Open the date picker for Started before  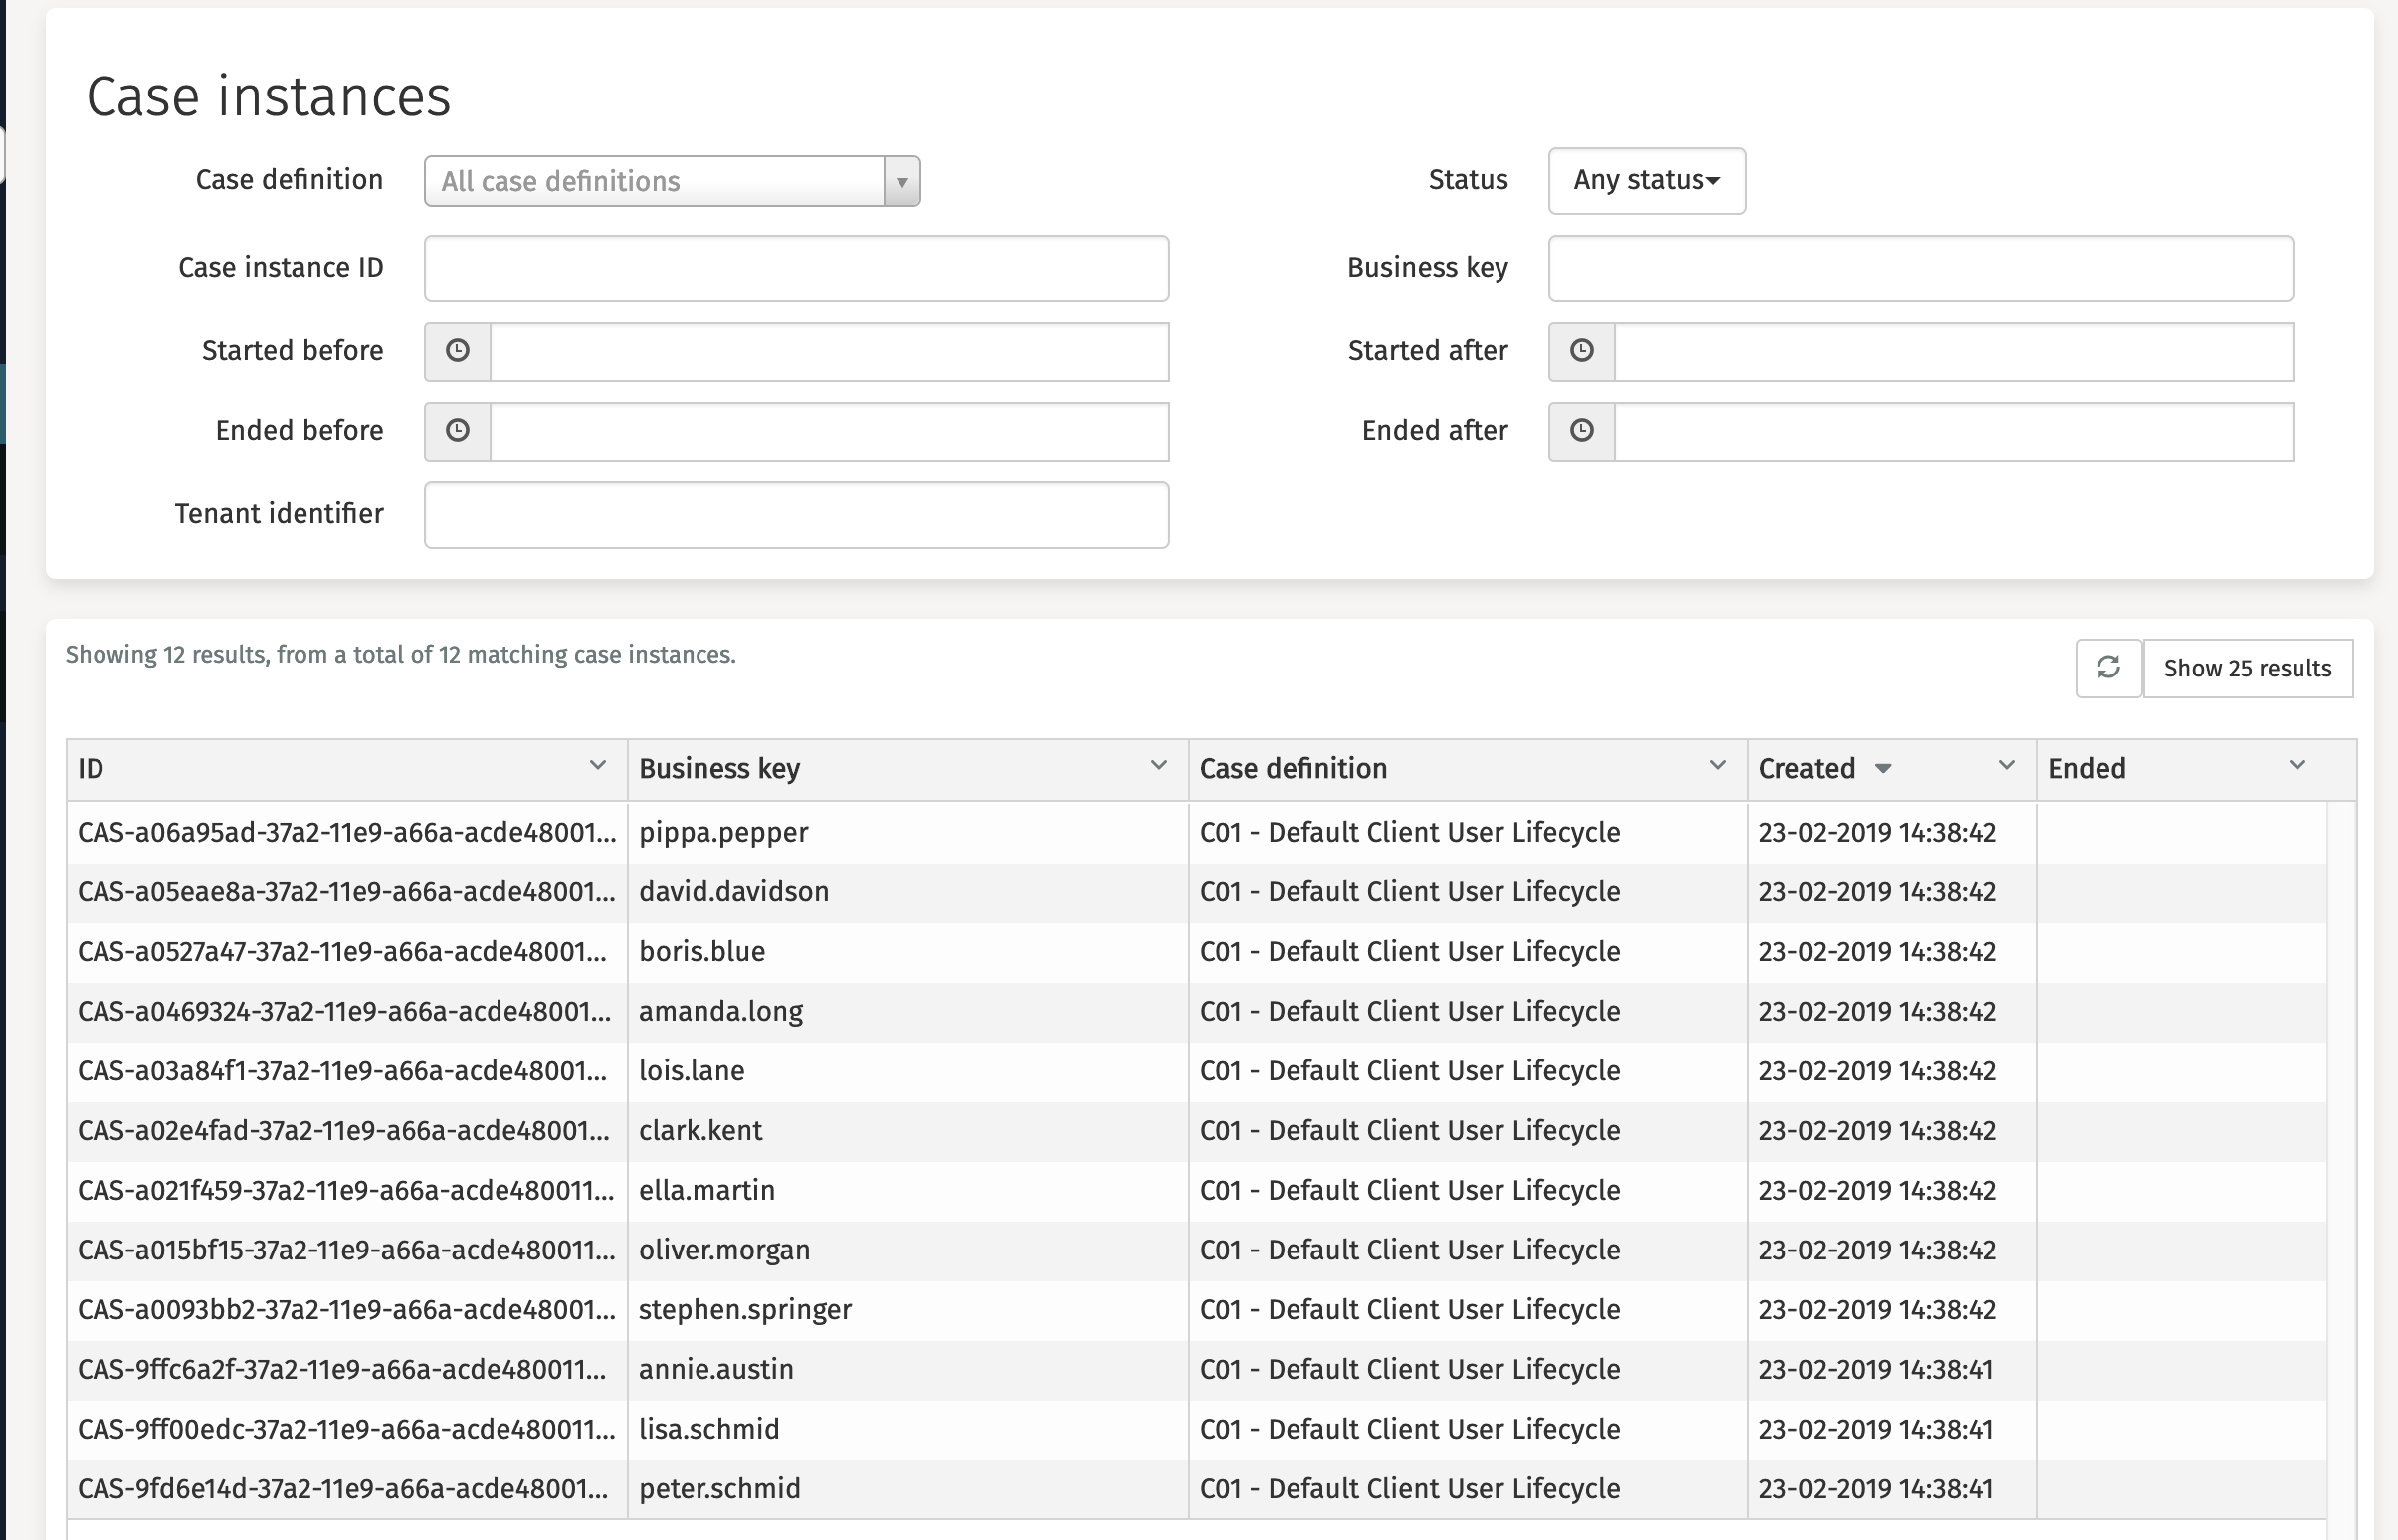point(458,351)
